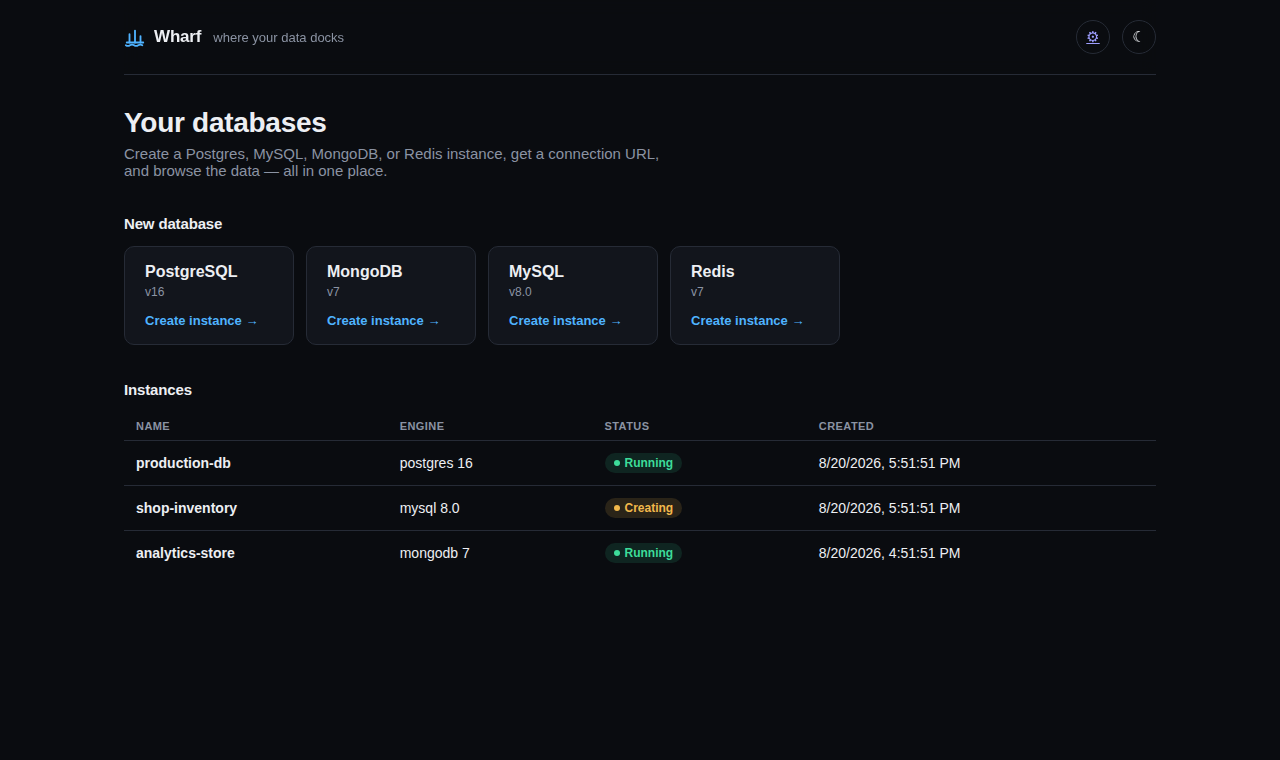This screenshot has height=760, width=1280.
Task: Open the production-db instance
Action: 183,464
